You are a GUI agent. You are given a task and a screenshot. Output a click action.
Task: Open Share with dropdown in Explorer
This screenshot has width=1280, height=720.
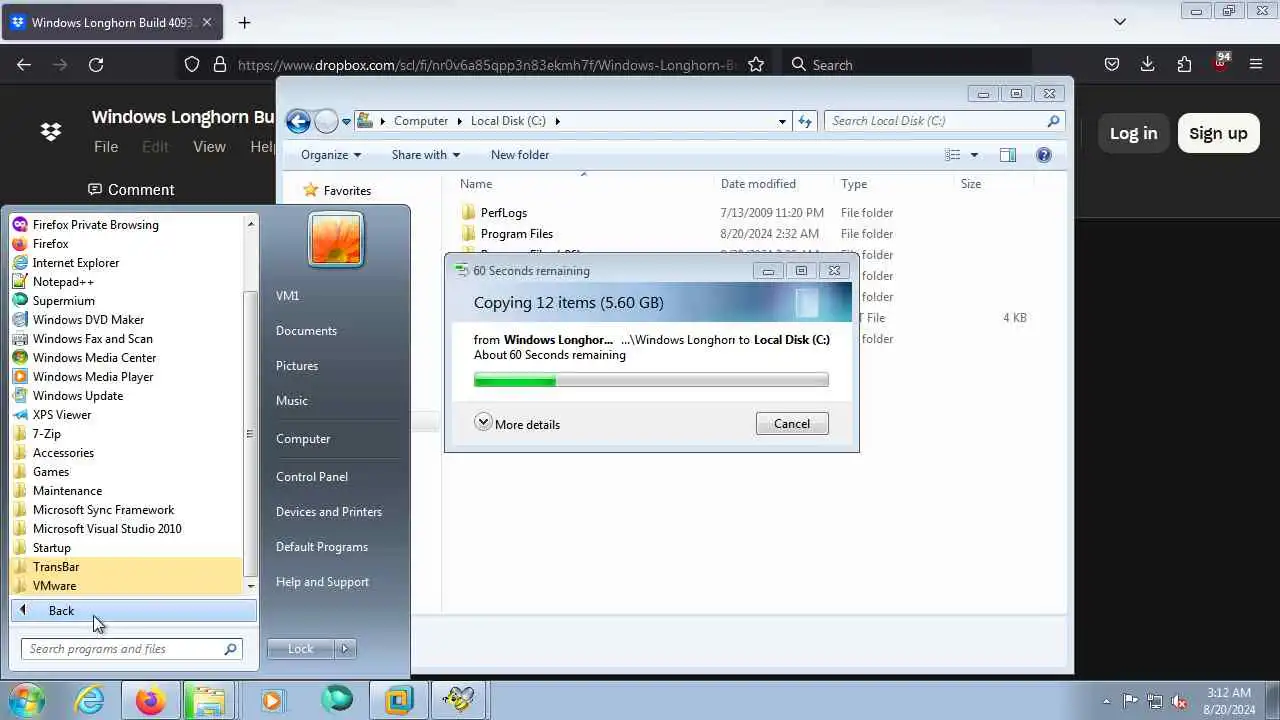pyautogui.click(x=426, y=155)
